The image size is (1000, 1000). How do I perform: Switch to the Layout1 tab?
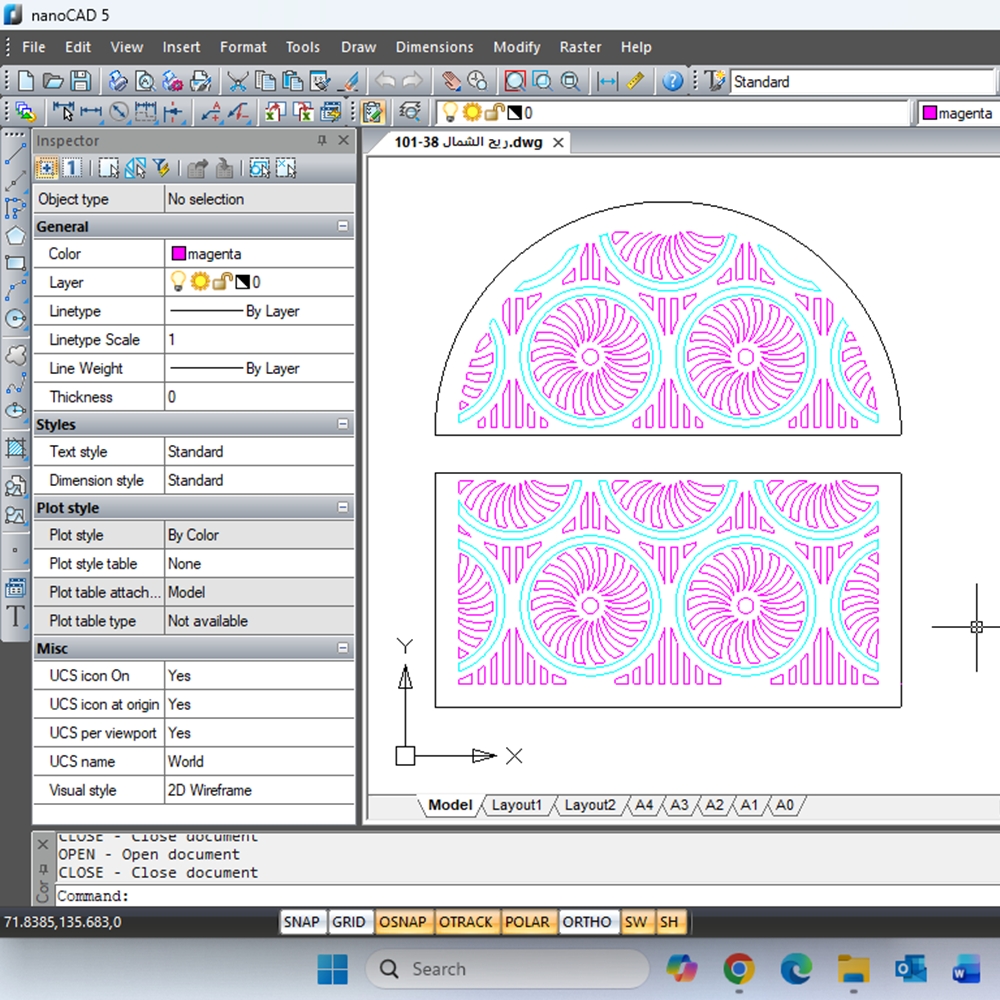(x=516, y=805)
